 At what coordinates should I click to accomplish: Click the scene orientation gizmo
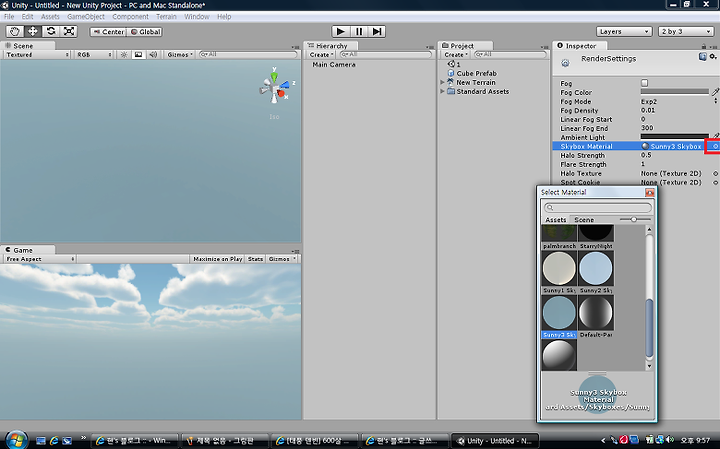pos(275,88)
